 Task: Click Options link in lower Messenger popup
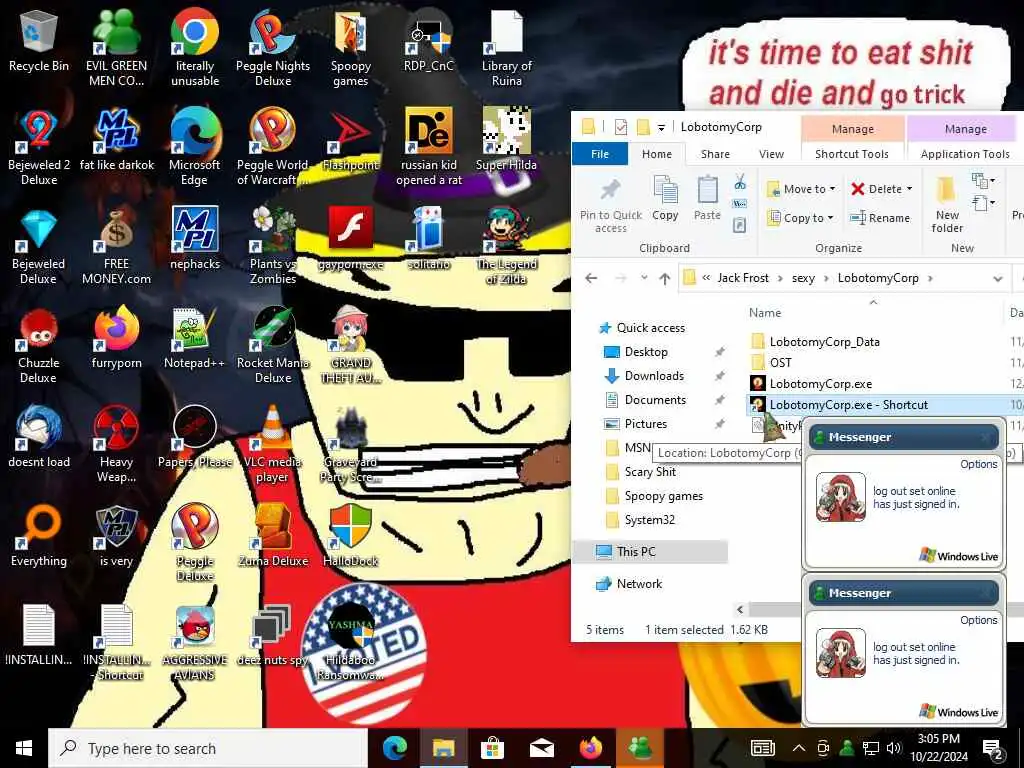pos(978,620)
